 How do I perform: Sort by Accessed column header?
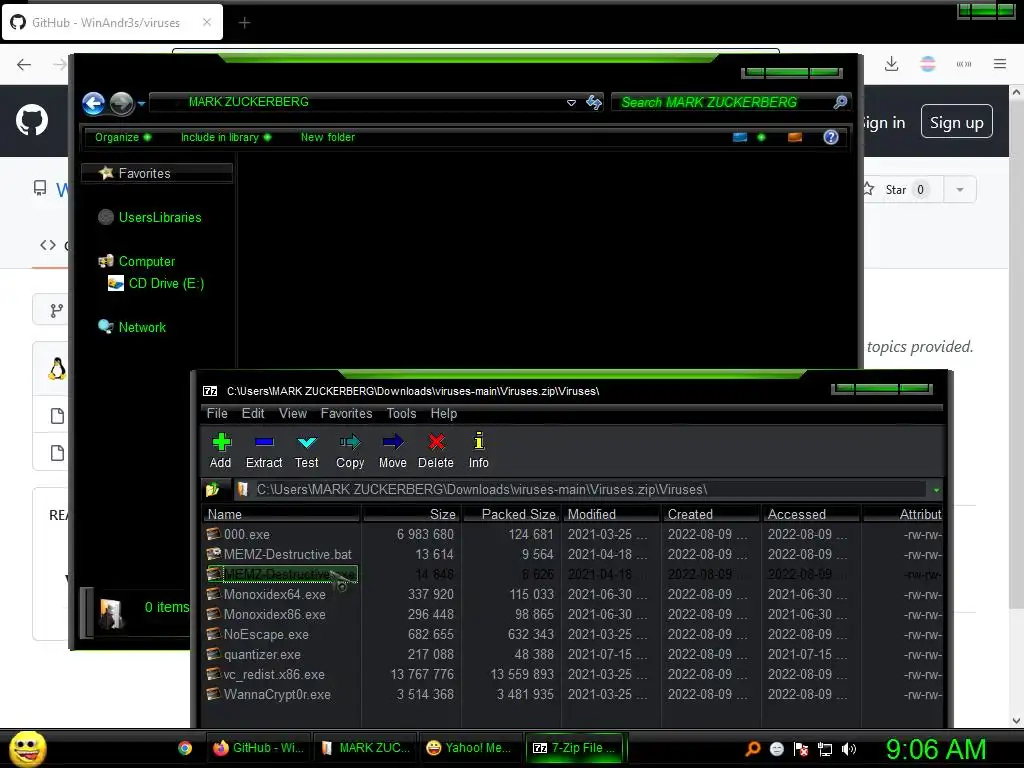(x=811, y=514)
